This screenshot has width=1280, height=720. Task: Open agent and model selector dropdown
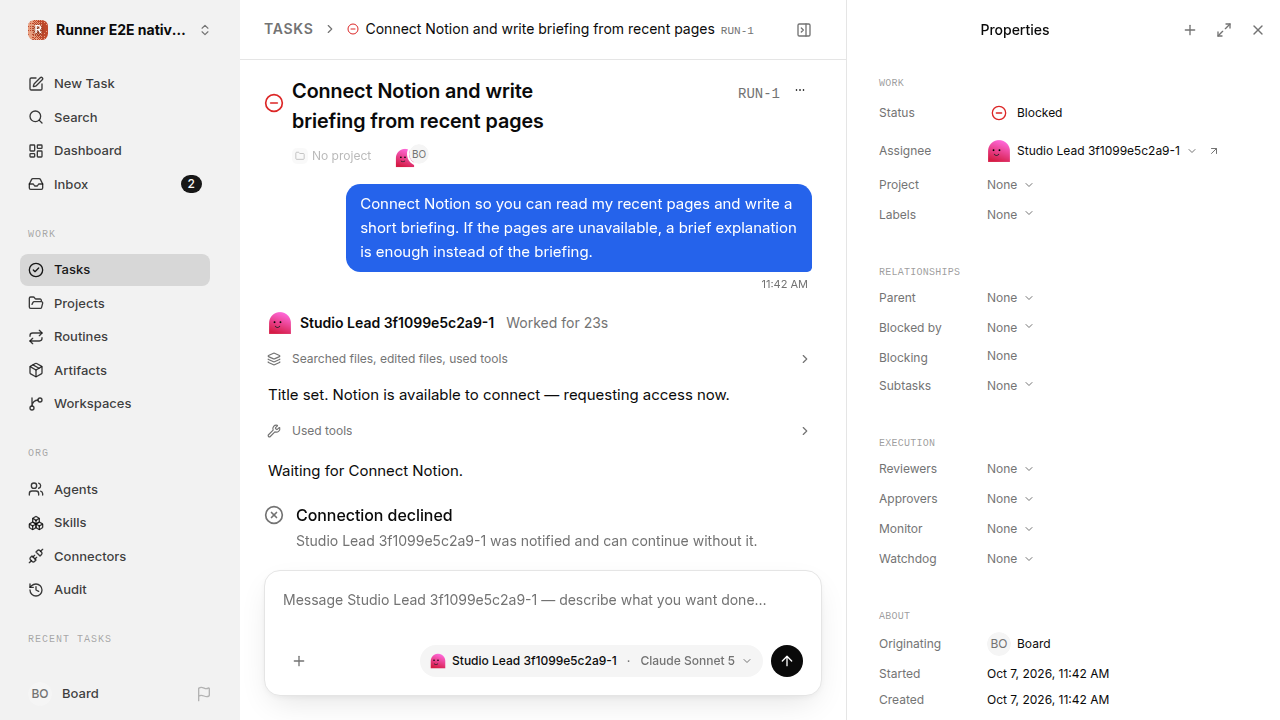click(x=591, y=661)
